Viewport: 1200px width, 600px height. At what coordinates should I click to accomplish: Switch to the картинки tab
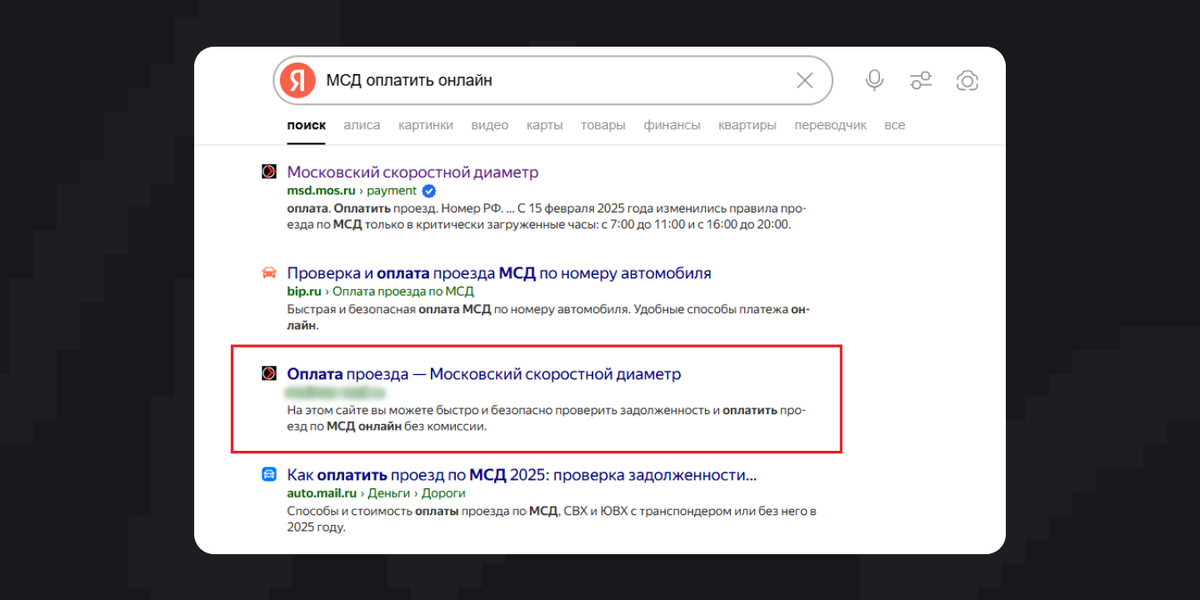coord(426,125)
